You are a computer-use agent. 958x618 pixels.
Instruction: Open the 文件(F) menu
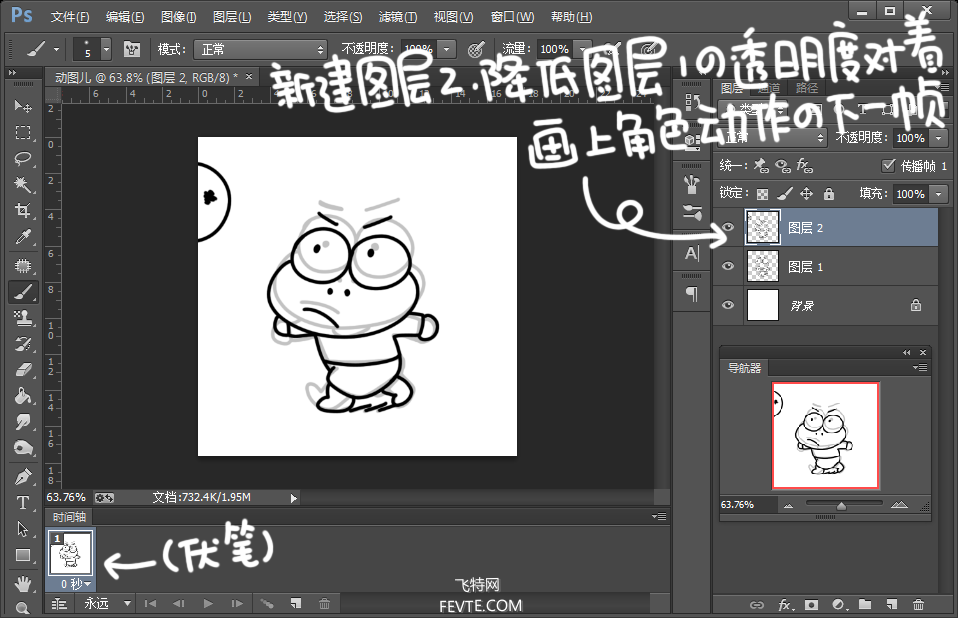70,16
